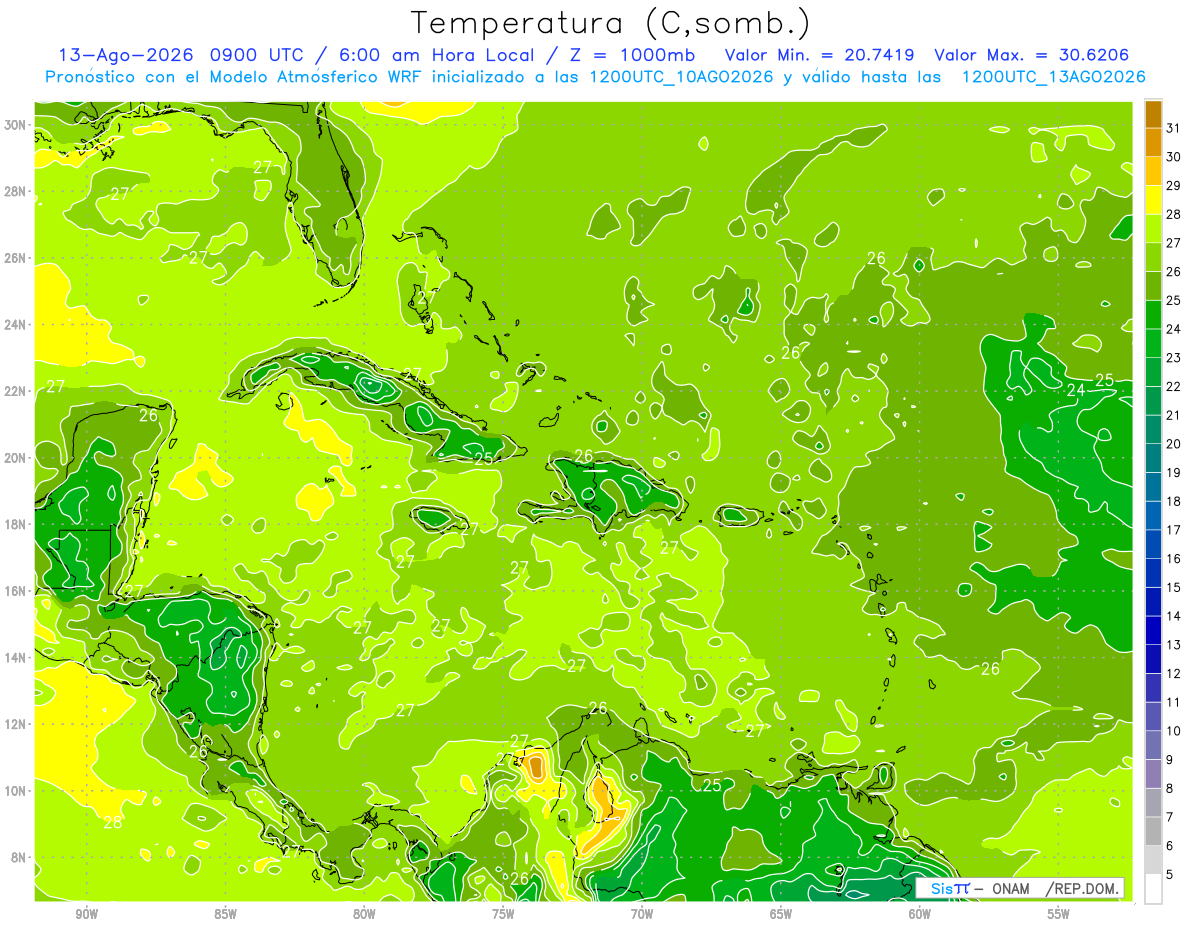The image size is (1200, 927).
Task: Click the legend color band between 28 and 29
Action: point(1153,200)
